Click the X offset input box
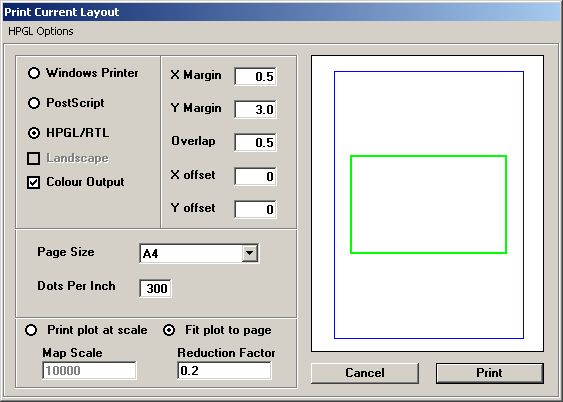The height and width of the screenshot is (402, 563). (x=255, y=176)
